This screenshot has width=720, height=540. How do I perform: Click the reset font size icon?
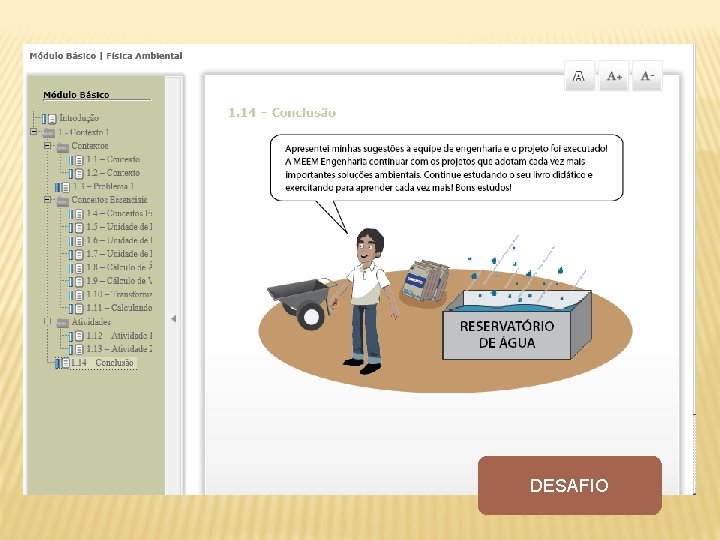point(579,76)
